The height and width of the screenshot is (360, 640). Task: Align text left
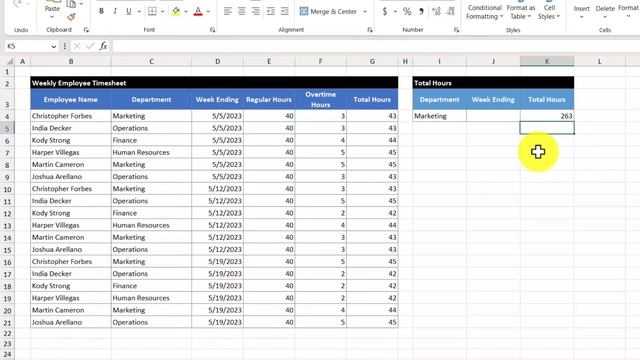click(x=228, y=11)
